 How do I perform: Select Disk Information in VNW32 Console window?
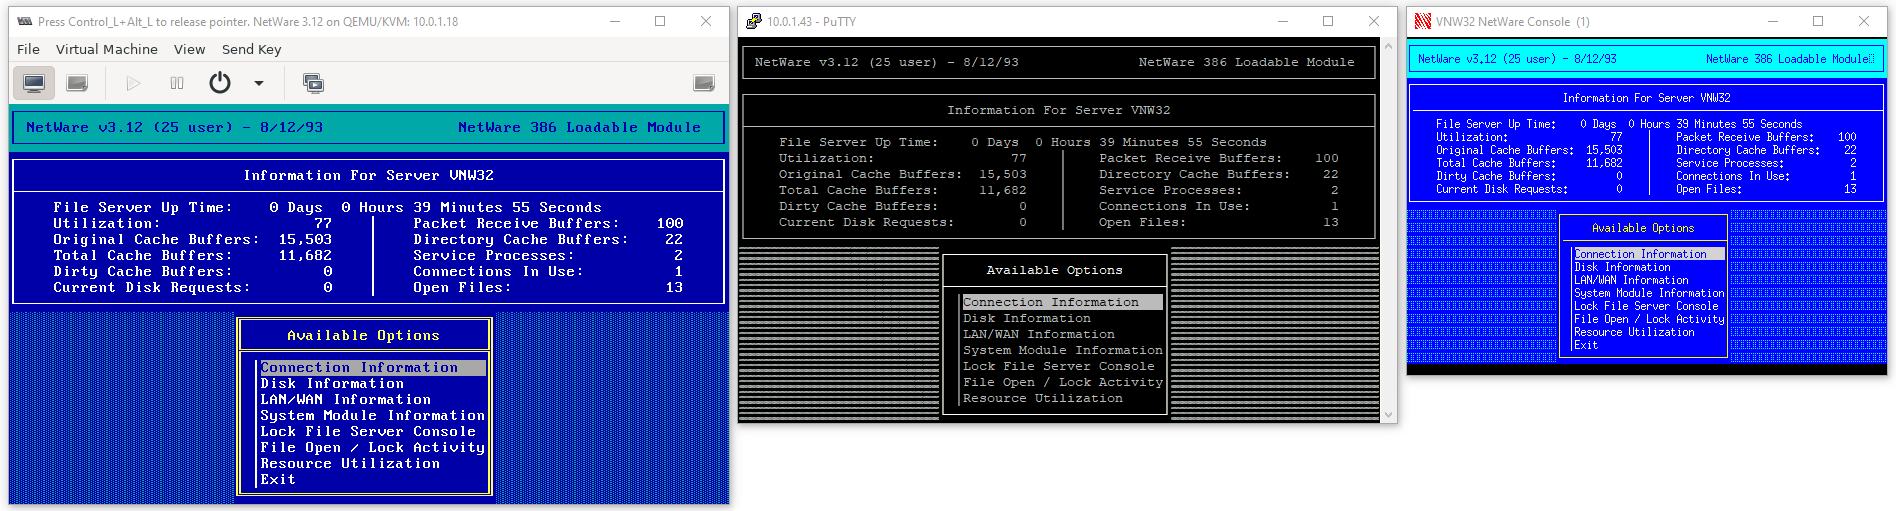[1622, 267]
